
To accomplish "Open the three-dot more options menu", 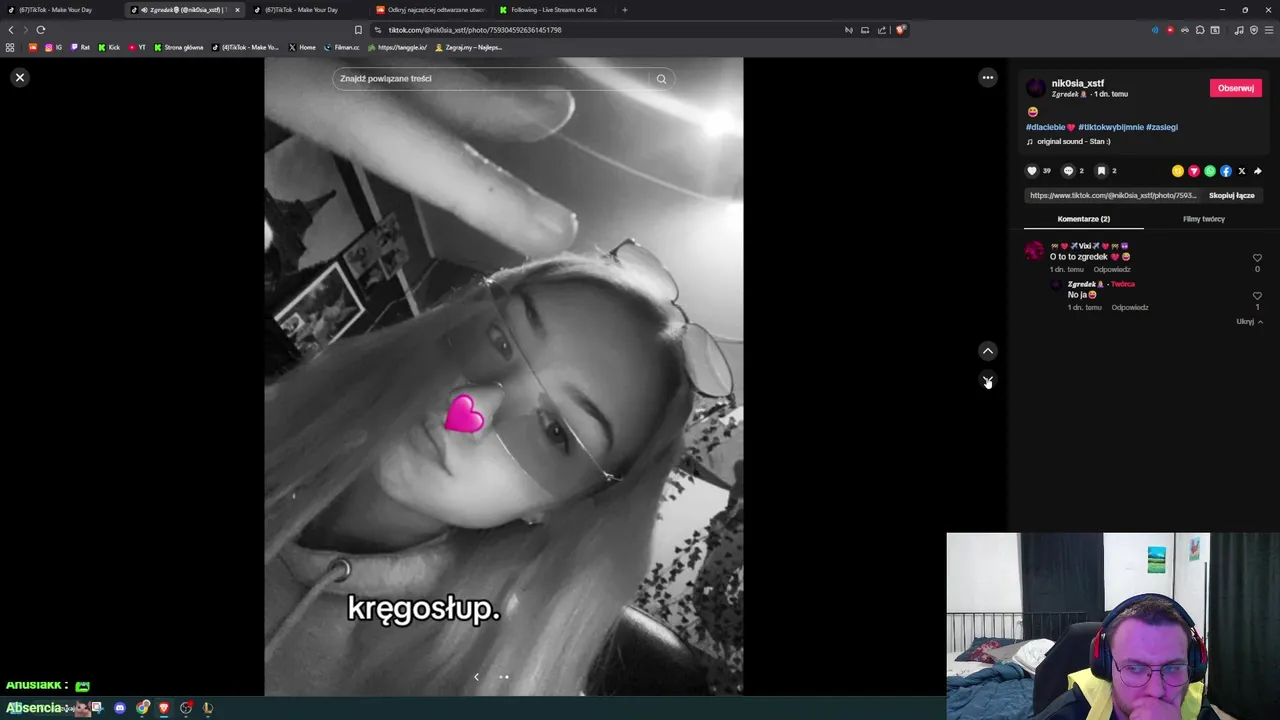I will click(x=988, y=77).
